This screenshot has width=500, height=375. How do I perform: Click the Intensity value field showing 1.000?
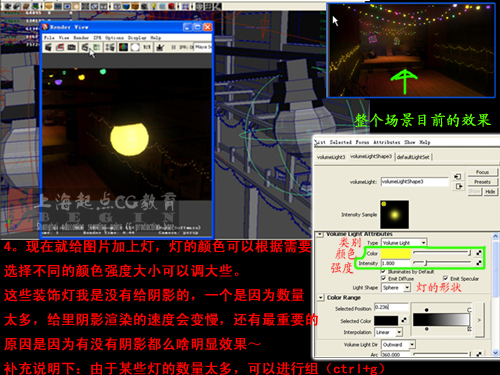pos(396,263)
